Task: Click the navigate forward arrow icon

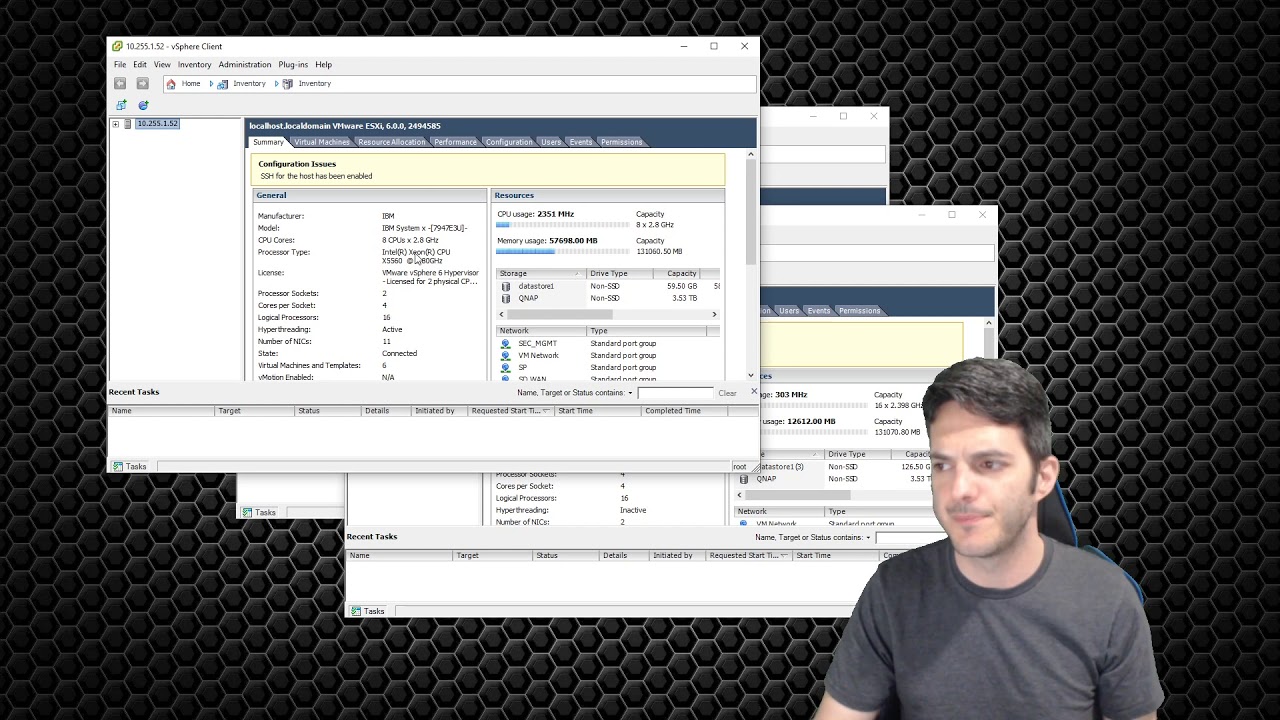Action: pyautogui.click(x=142, y=84)
